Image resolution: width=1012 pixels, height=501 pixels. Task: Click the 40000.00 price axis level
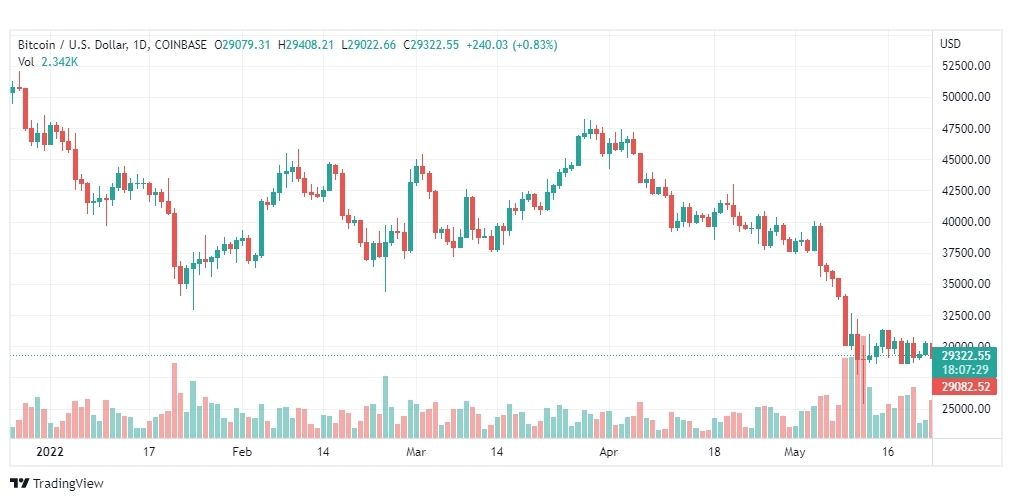click(966, 222)
